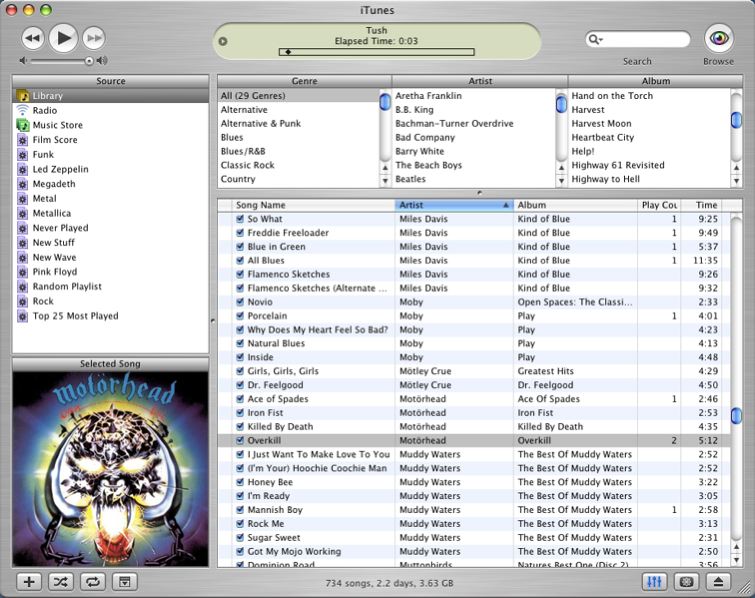The width and height of the screenshot is (755, 598).
Task: Click the display toggle arrow beside Tush
Action: tap(223, 41)
